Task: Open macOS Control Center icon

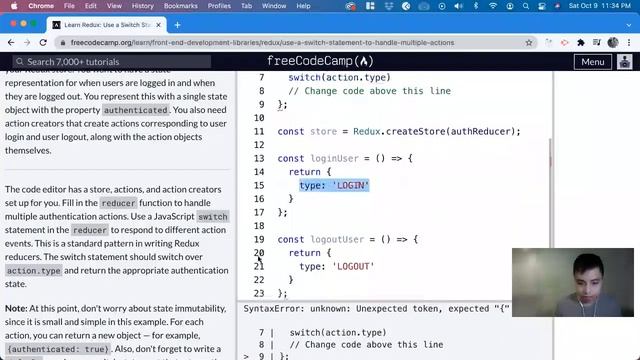Action: point(542,6)
